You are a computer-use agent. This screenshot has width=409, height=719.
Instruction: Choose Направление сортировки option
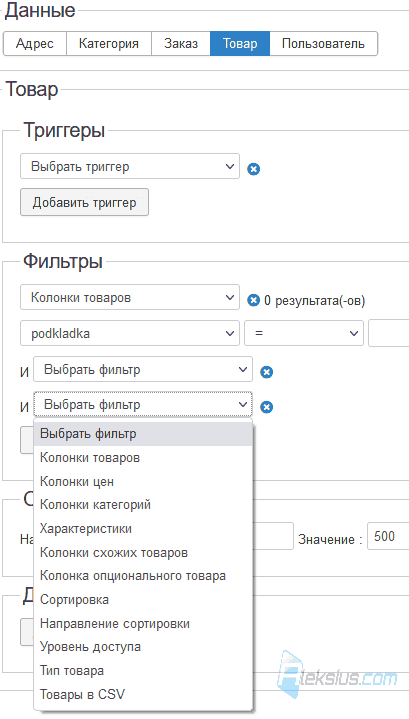pyautogui.click(x=143, y=624)
